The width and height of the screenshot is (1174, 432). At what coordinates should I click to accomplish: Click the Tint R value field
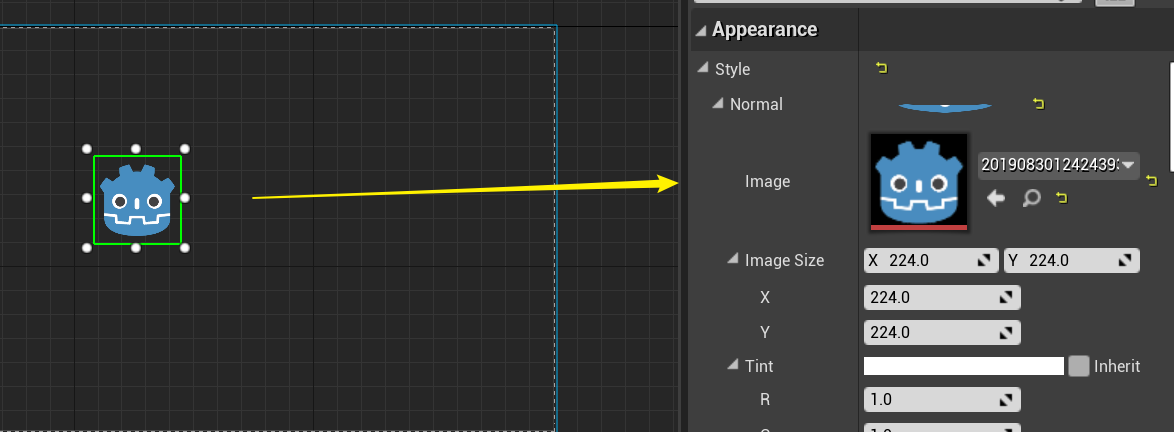942,400
